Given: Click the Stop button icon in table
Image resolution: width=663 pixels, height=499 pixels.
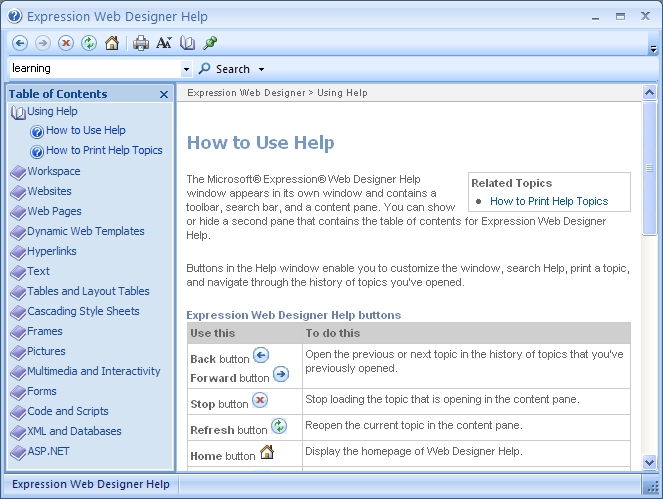Looking at the screenshot, I should pos(260,400).
